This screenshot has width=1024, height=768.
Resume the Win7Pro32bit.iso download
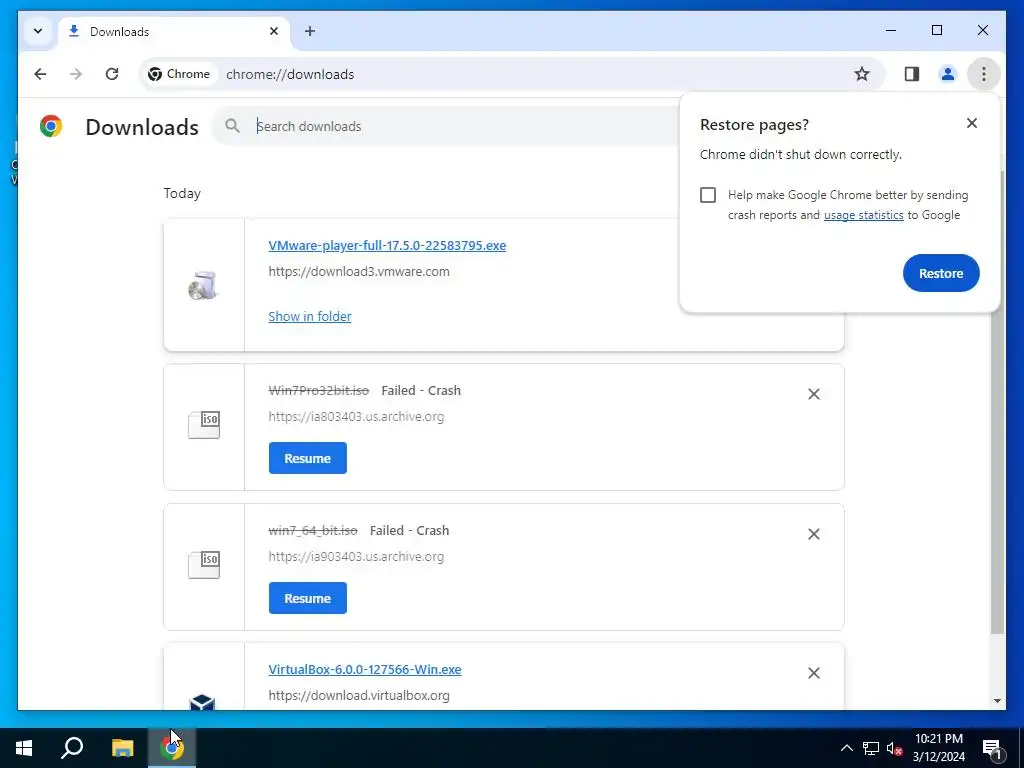[x=308, y=458]
